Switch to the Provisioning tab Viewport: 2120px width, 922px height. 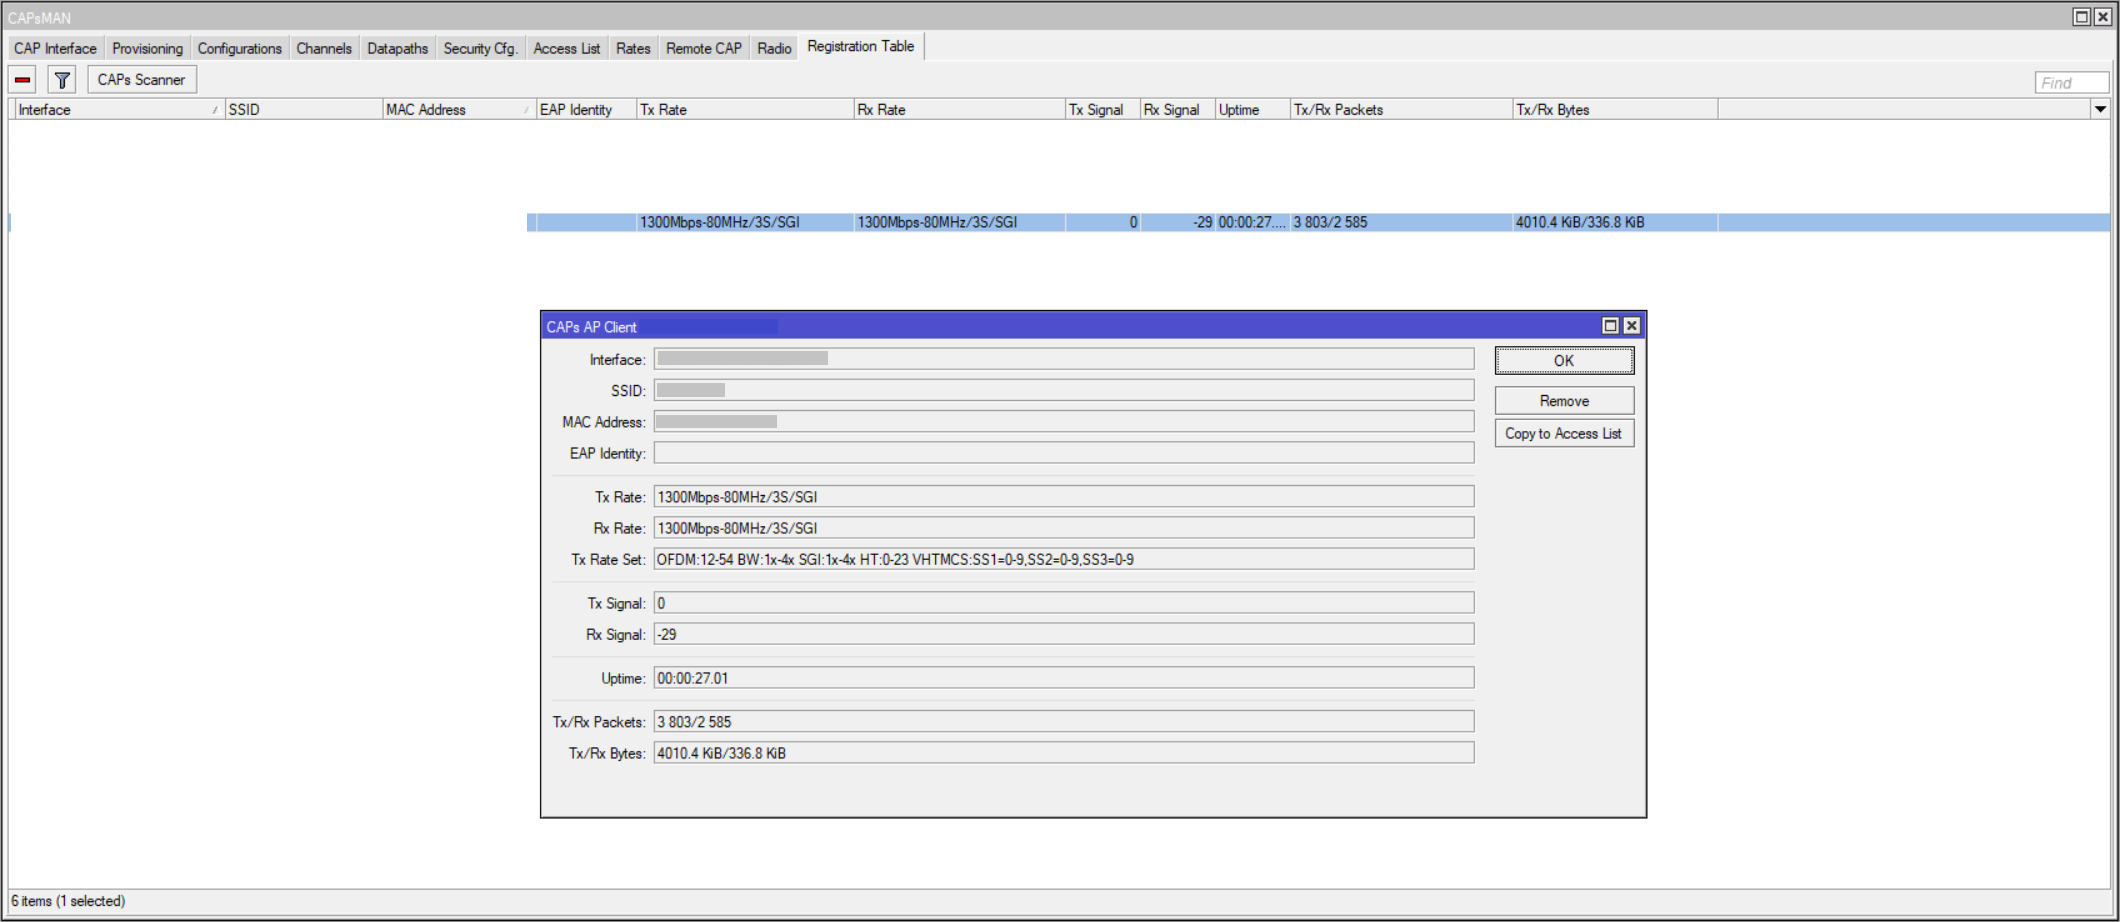point(147,48)
